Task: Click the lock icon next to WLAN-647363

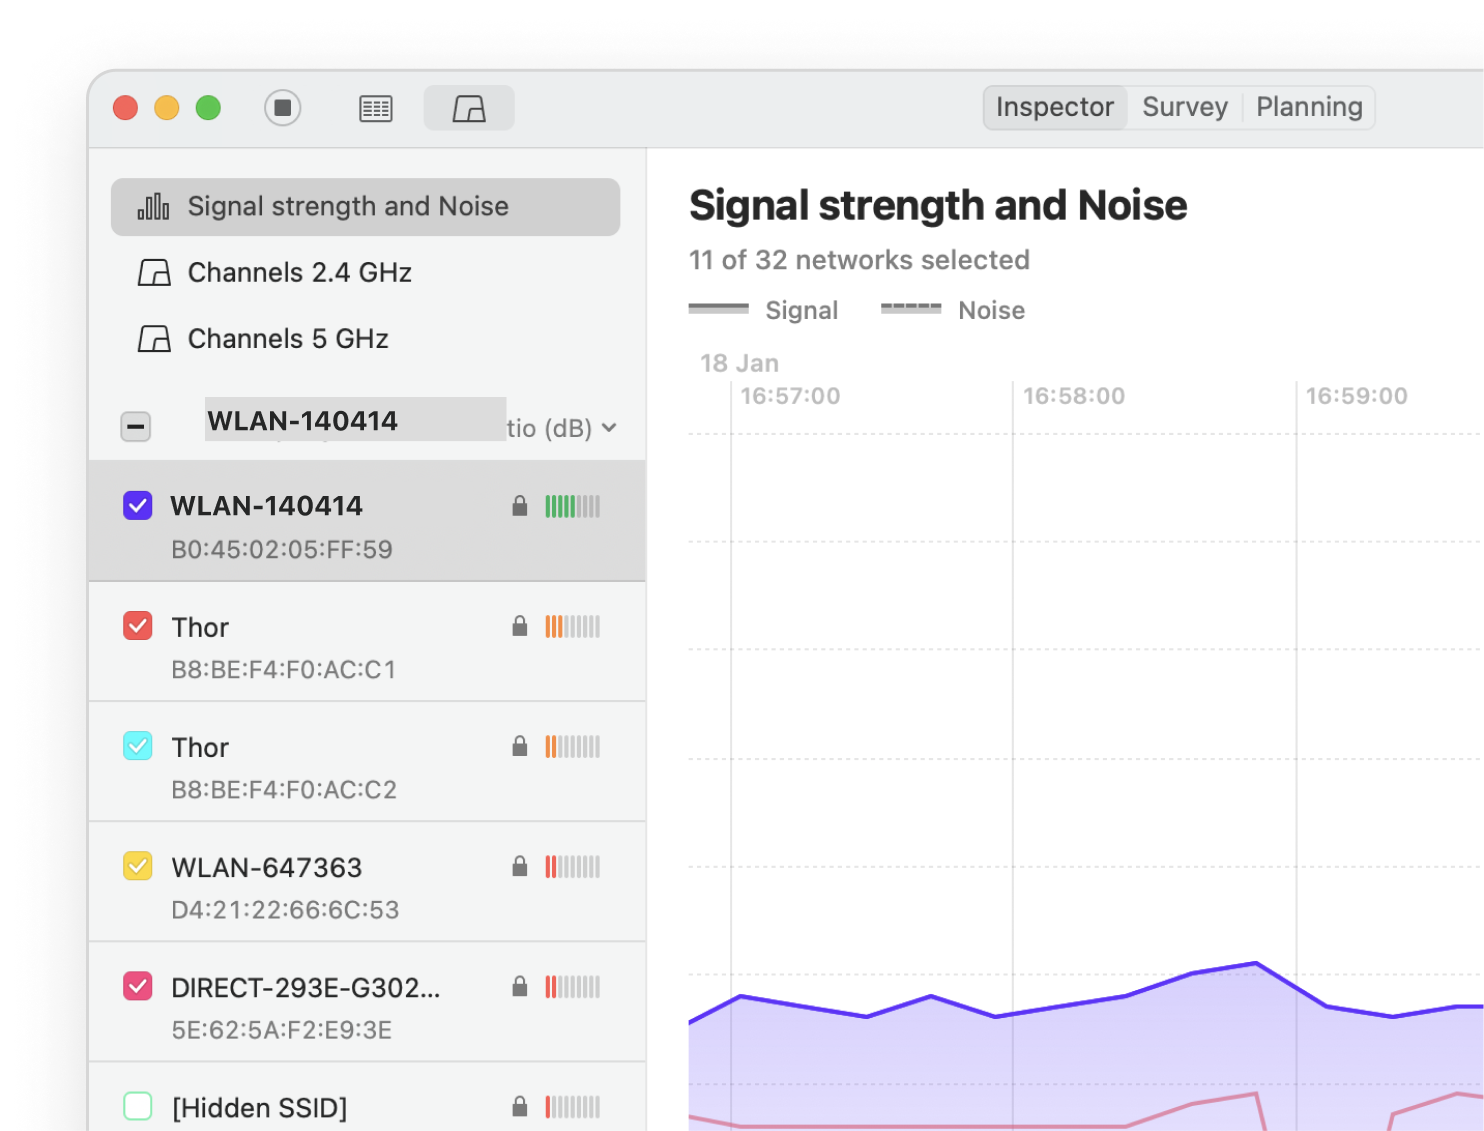Action: point(519,866)
